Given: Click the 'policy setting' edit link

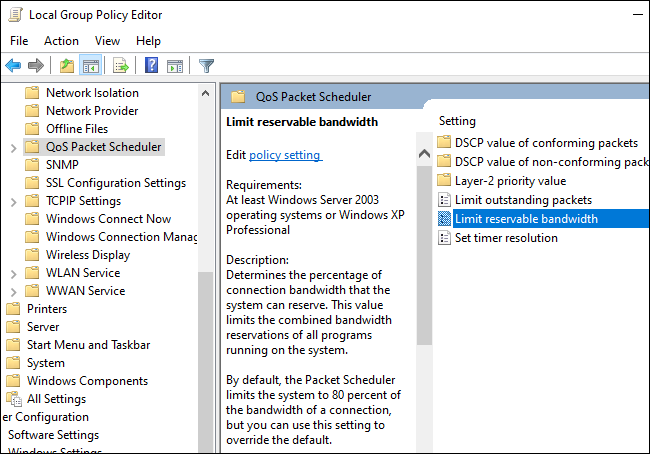Looking at the screenshot, I should tap(285, 155).
